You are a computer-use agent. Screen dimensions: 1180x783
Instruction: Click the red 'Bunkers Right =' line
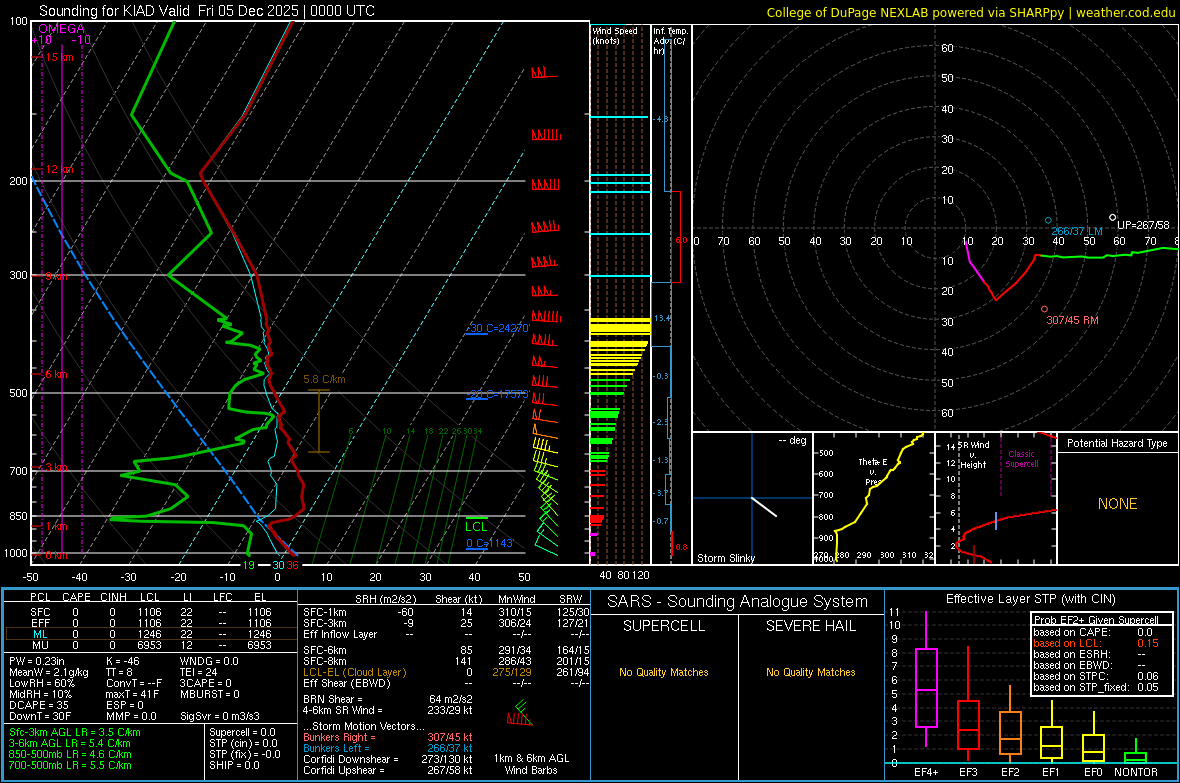(x=388, y=737)
